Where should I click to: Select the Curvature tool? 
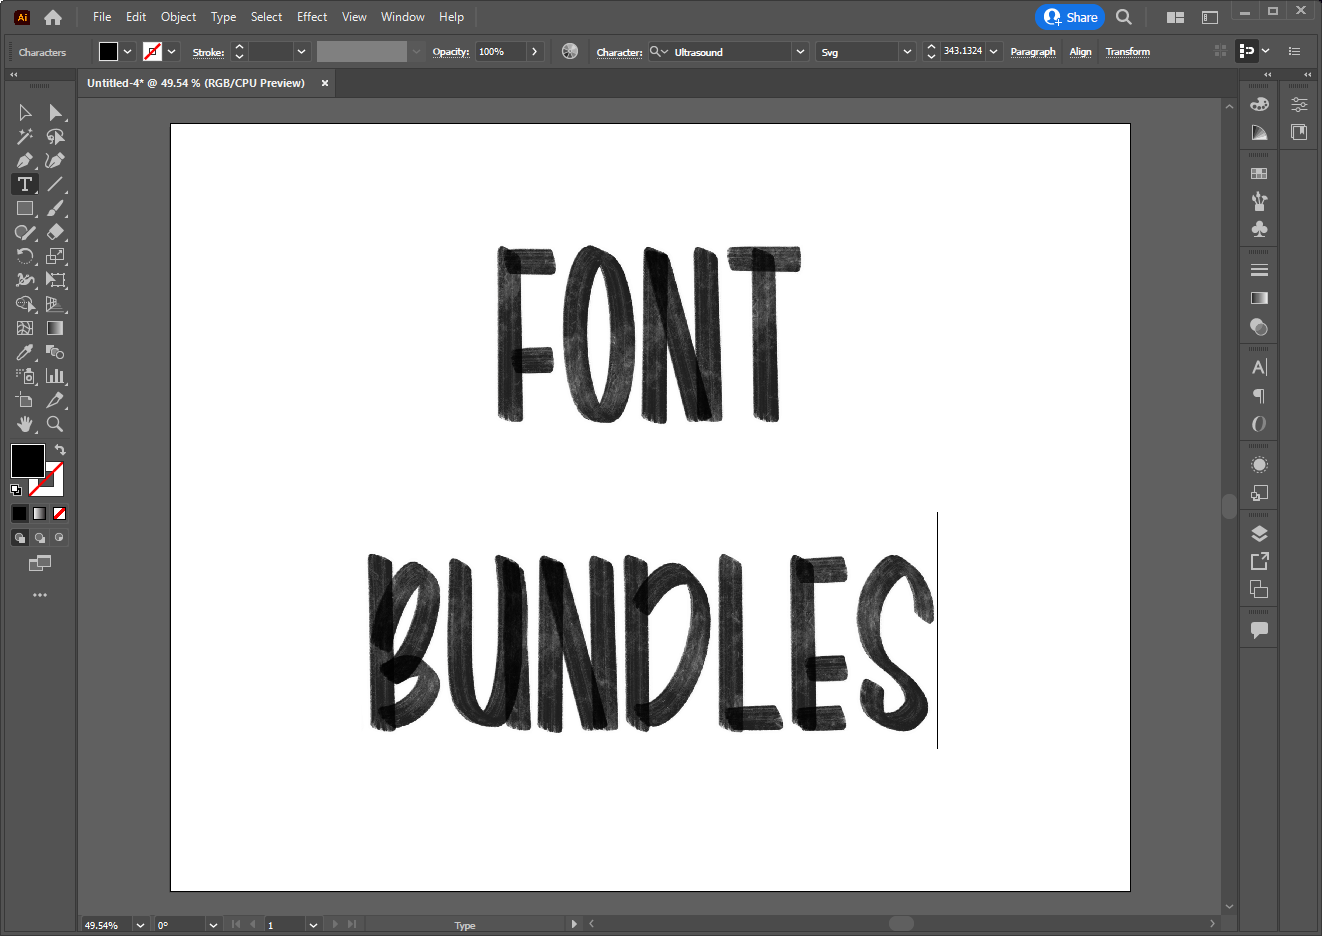(x=55, y=160)
